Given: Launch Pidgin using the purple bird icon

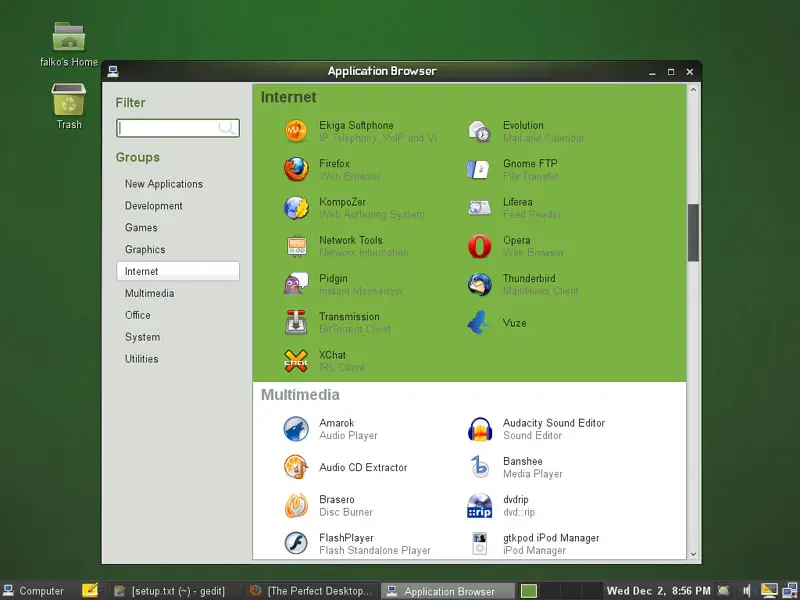Looking at the screenshot, I should coord(296,284).
